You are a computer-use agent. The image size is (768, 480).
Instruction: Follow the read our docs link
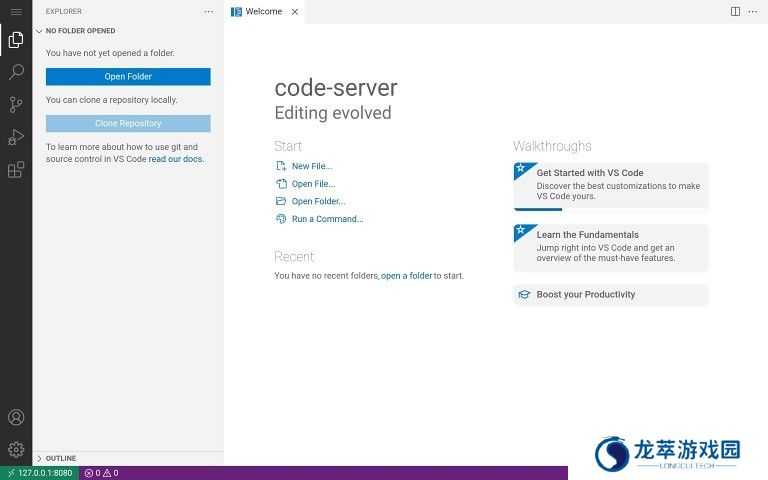pos(175,159)
